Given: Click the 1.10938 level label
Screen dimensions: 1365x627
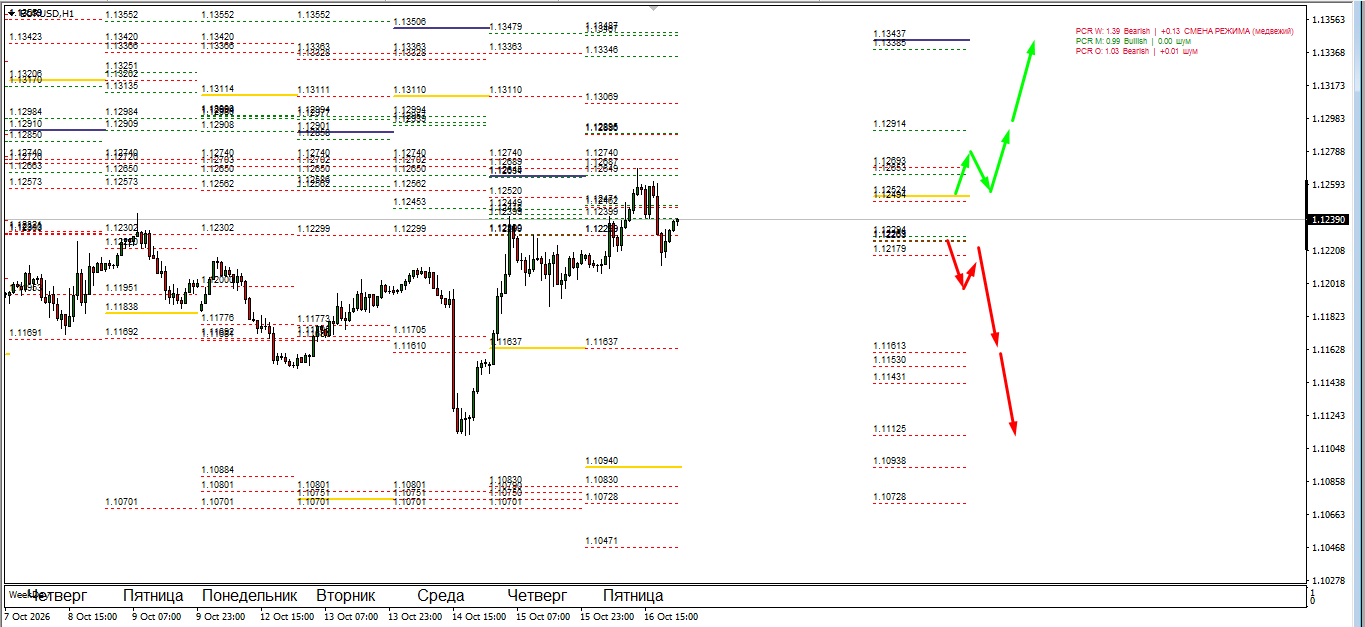Looking at the screenshot, I should point(889,461).
